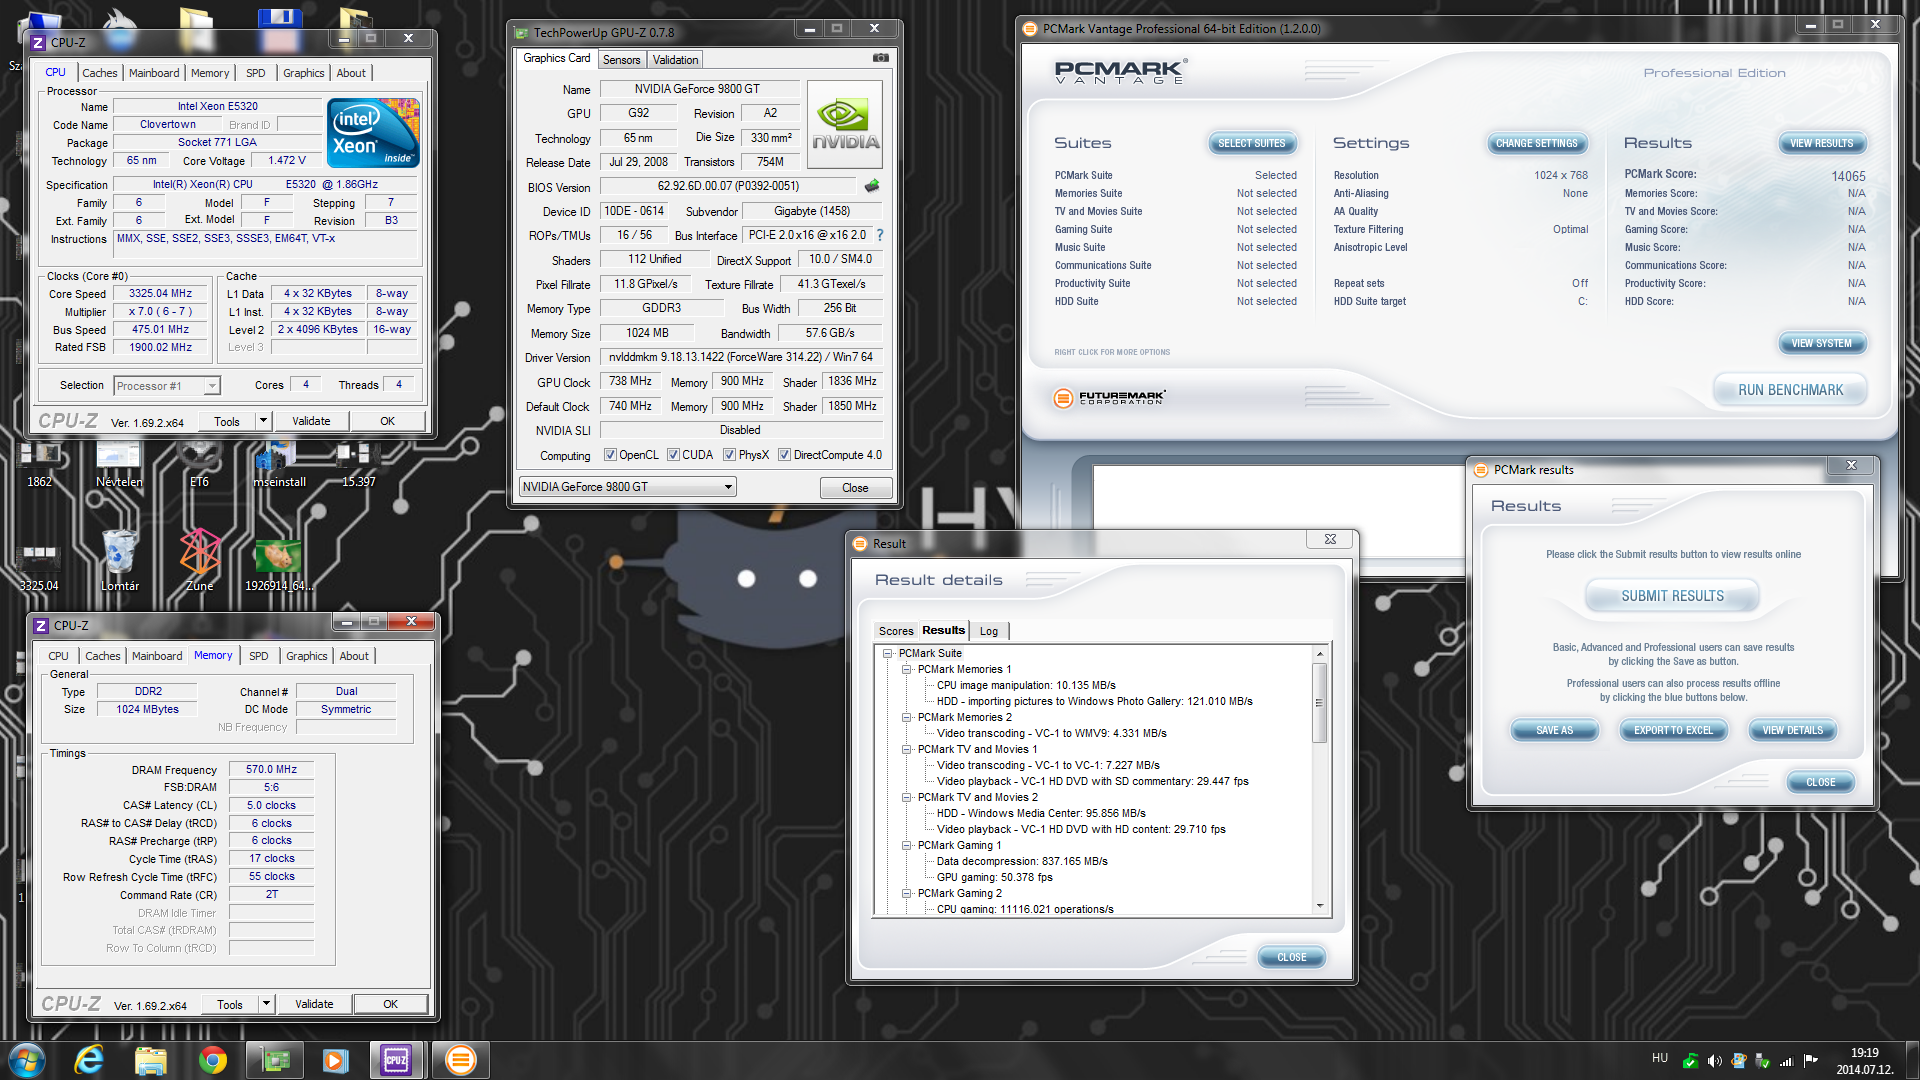Switch to the Validation tab in GPU-Z
This screenshot has width=1920, height=1080.
pos(675,60)
